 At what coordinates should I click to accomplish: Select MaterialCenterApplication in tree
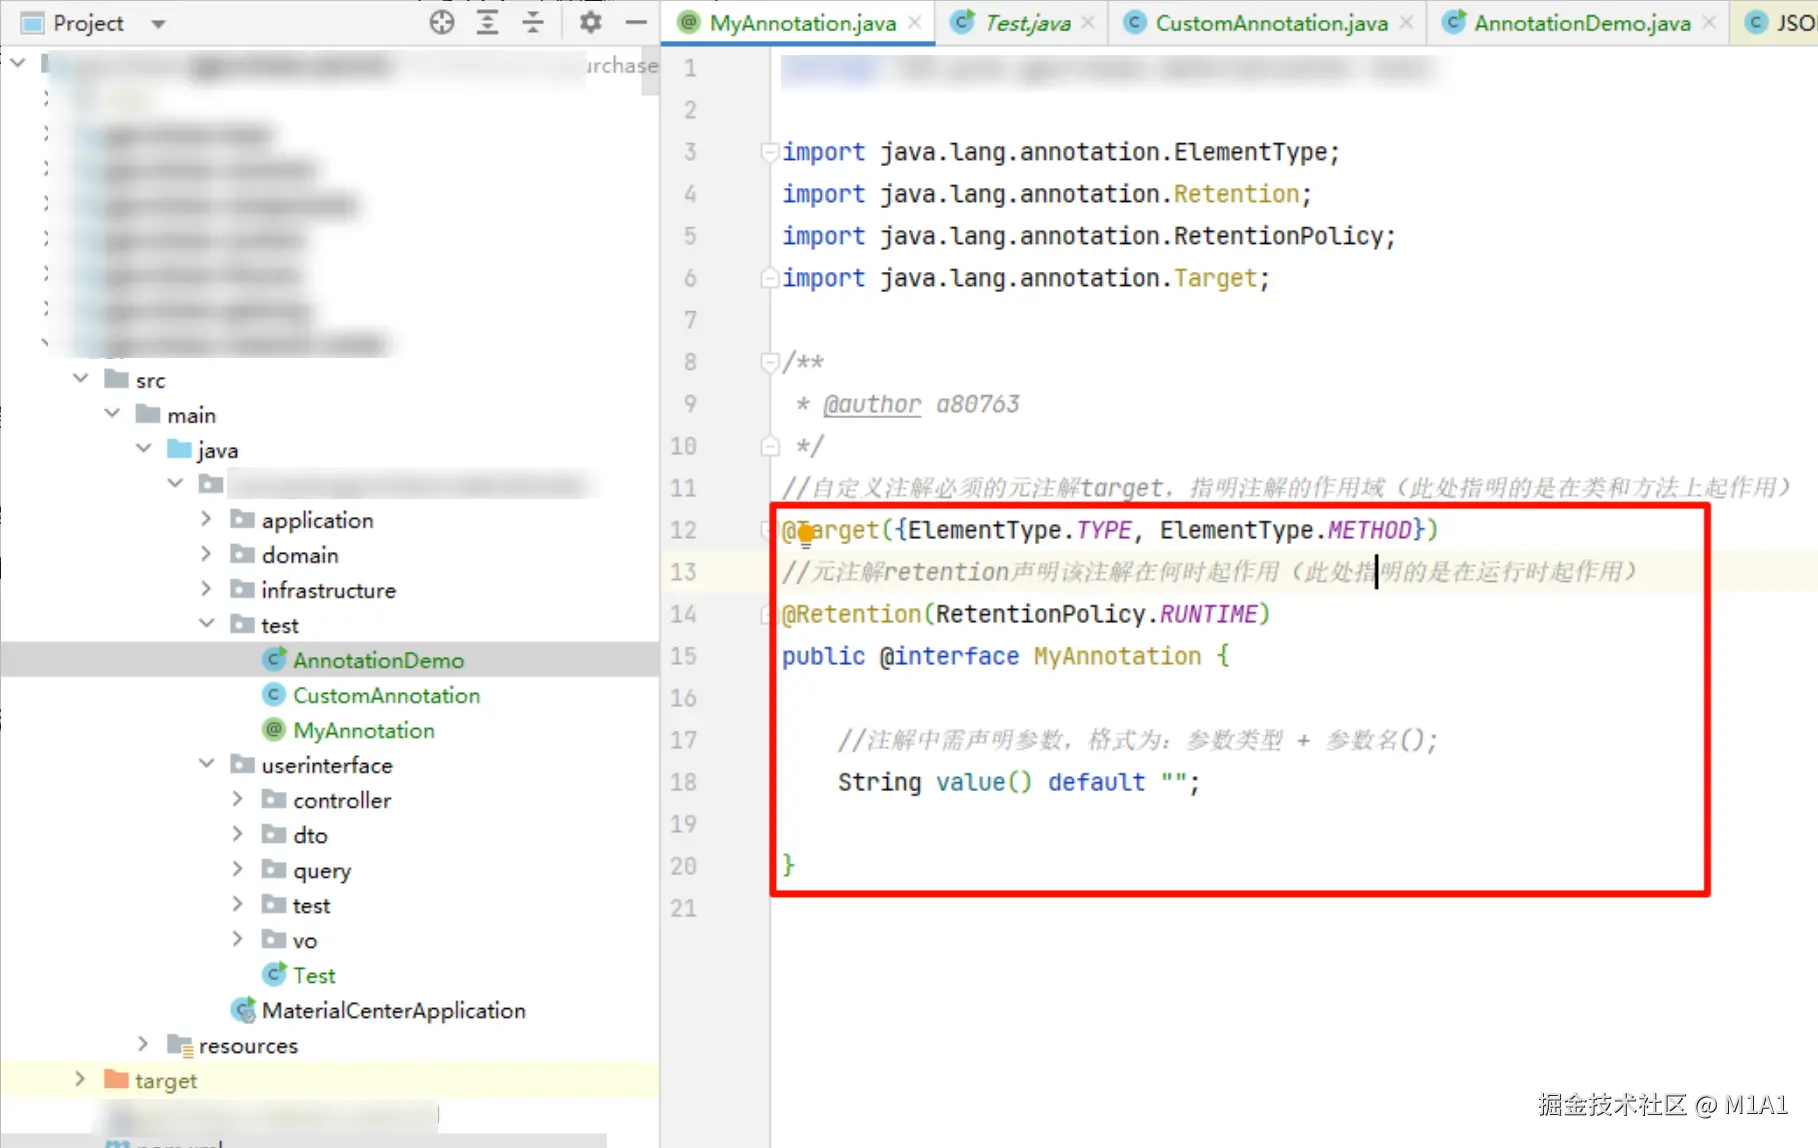[393, 1010]
